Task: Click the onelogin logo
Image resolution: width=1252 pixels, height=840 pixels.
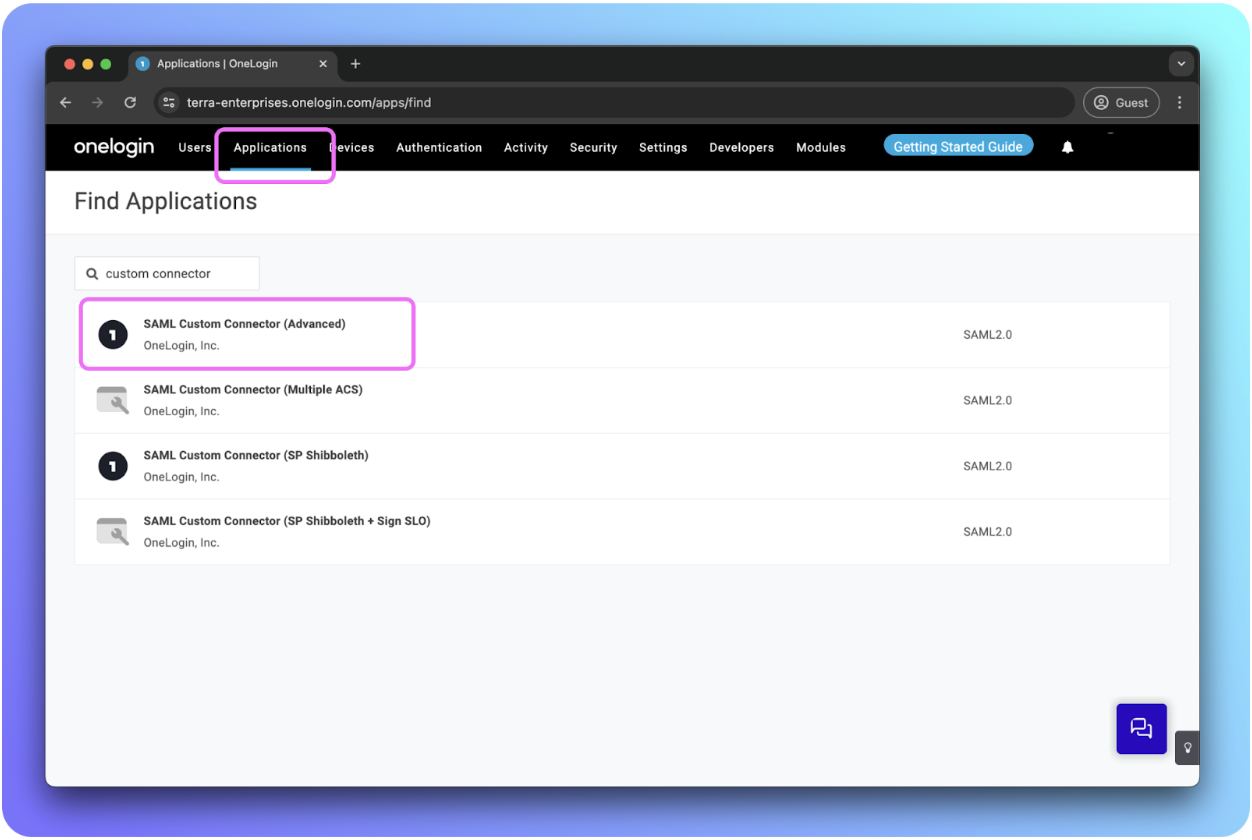Action: [114, 147]
